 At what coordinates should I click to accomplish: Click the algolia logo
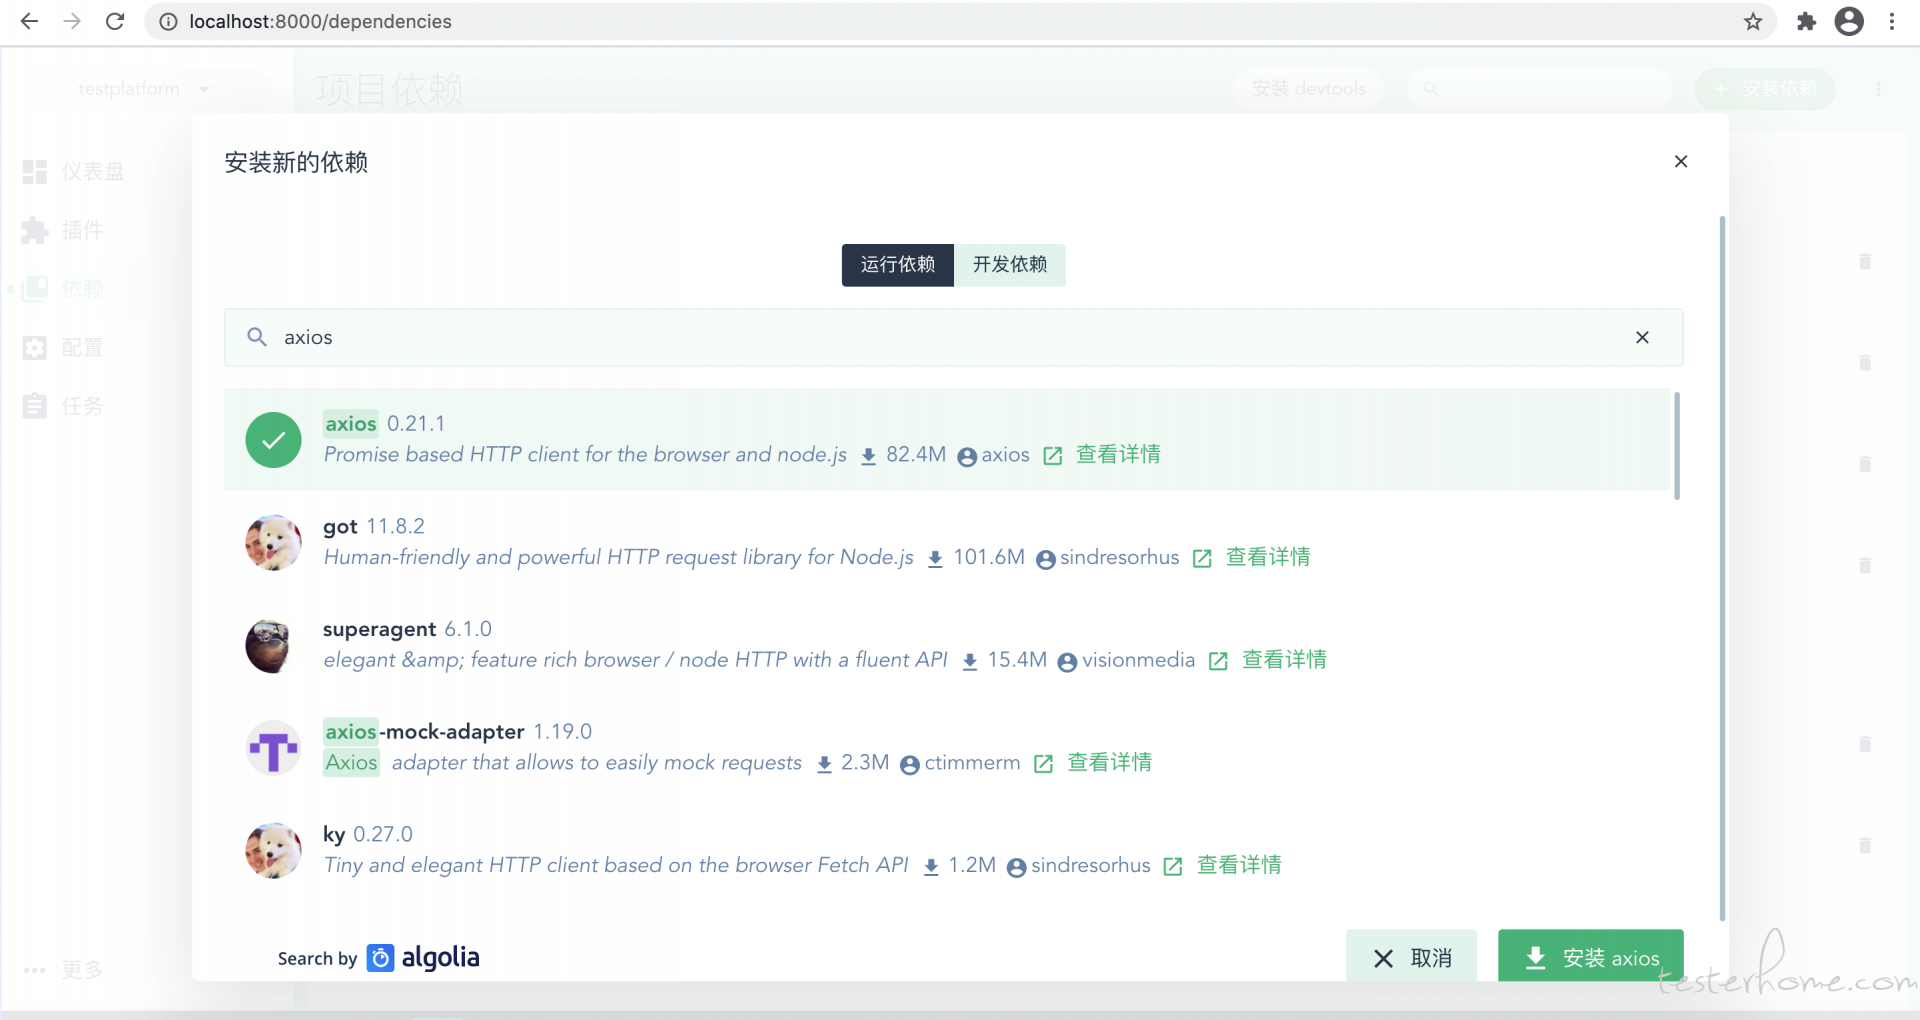click(423, 958)
